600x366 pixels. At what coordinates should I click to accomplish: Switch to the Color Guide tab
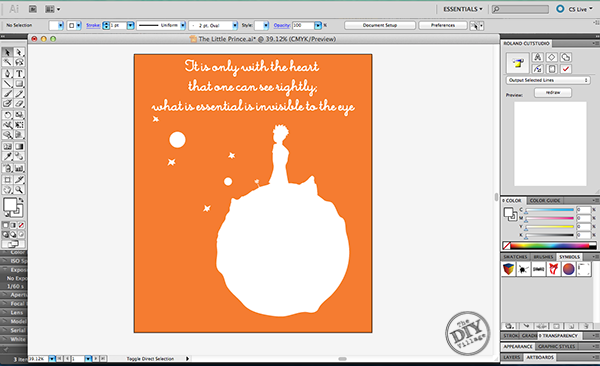pyautogui.click(x=545, y=200)
